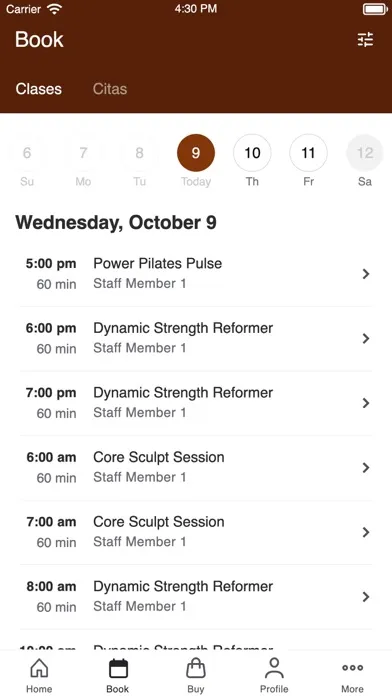The width and height of the screenshot is (392, 696).
Task: Select Friday the 11th date
Action: pos(309,153)
